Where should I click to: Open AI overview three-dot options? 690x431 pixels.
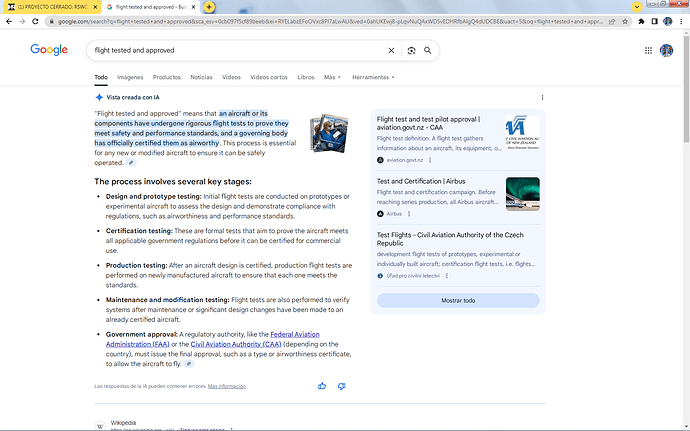click(x=542, y=97)
